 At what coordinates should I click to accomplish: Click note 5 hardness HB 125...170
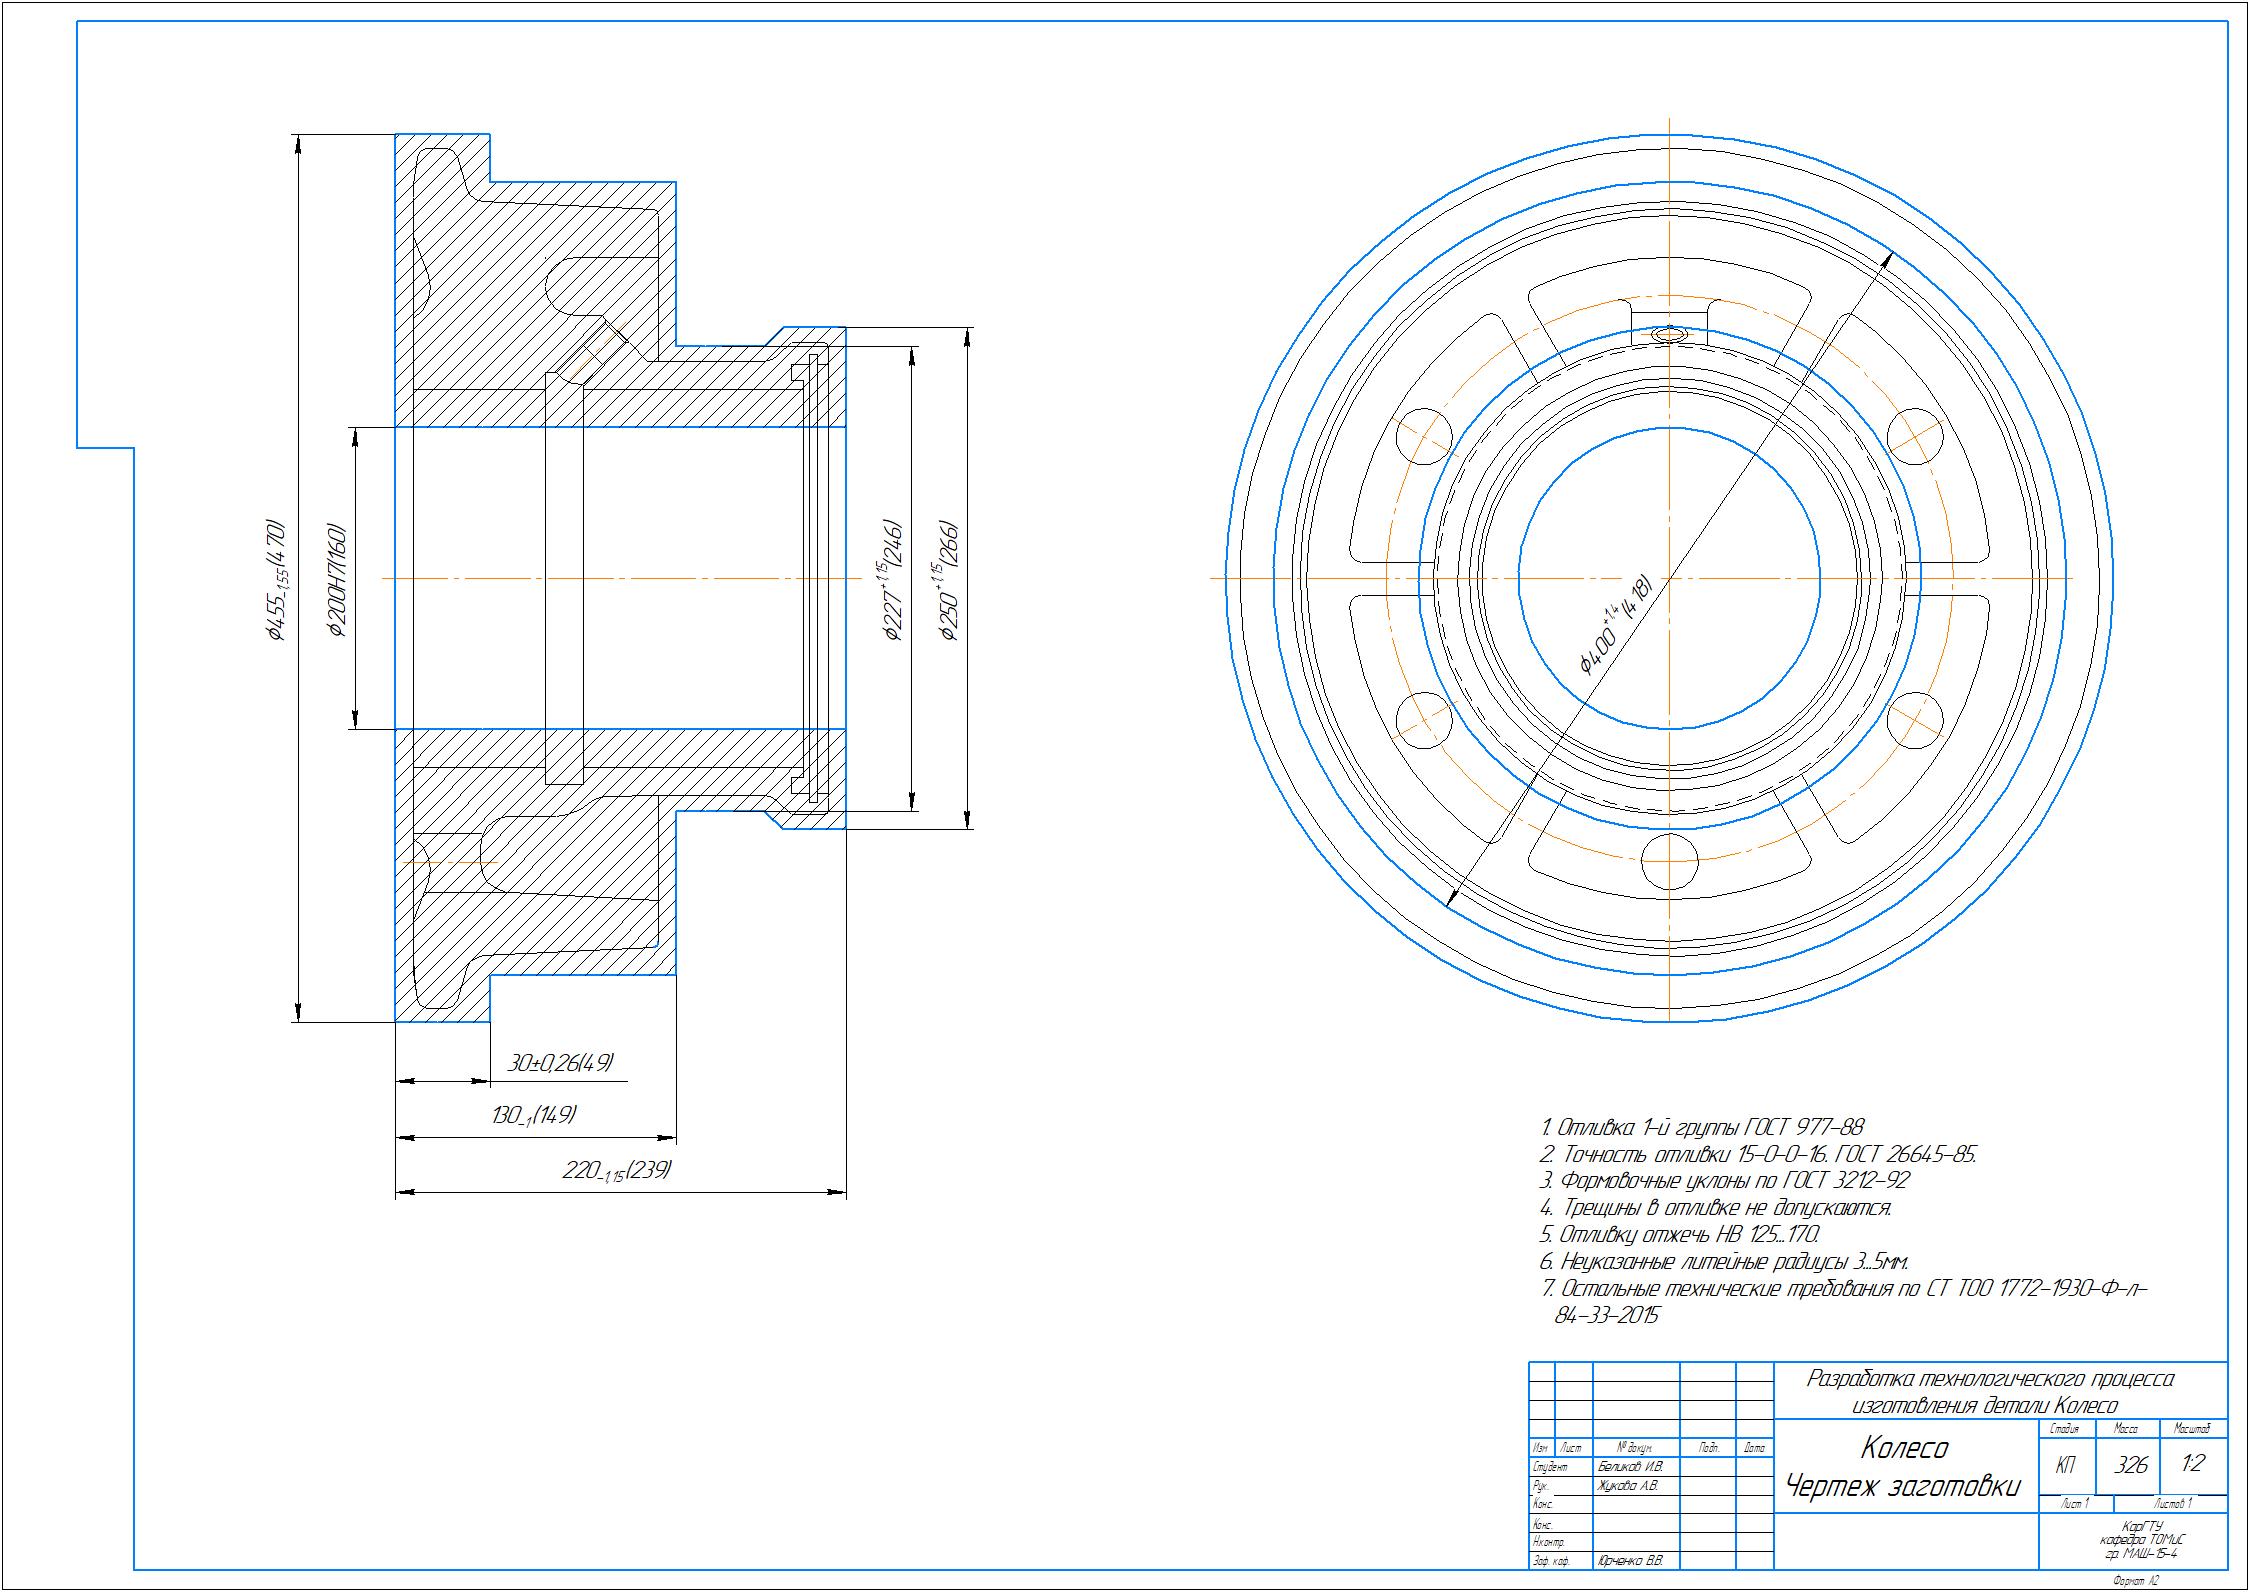[1680, 1234]
